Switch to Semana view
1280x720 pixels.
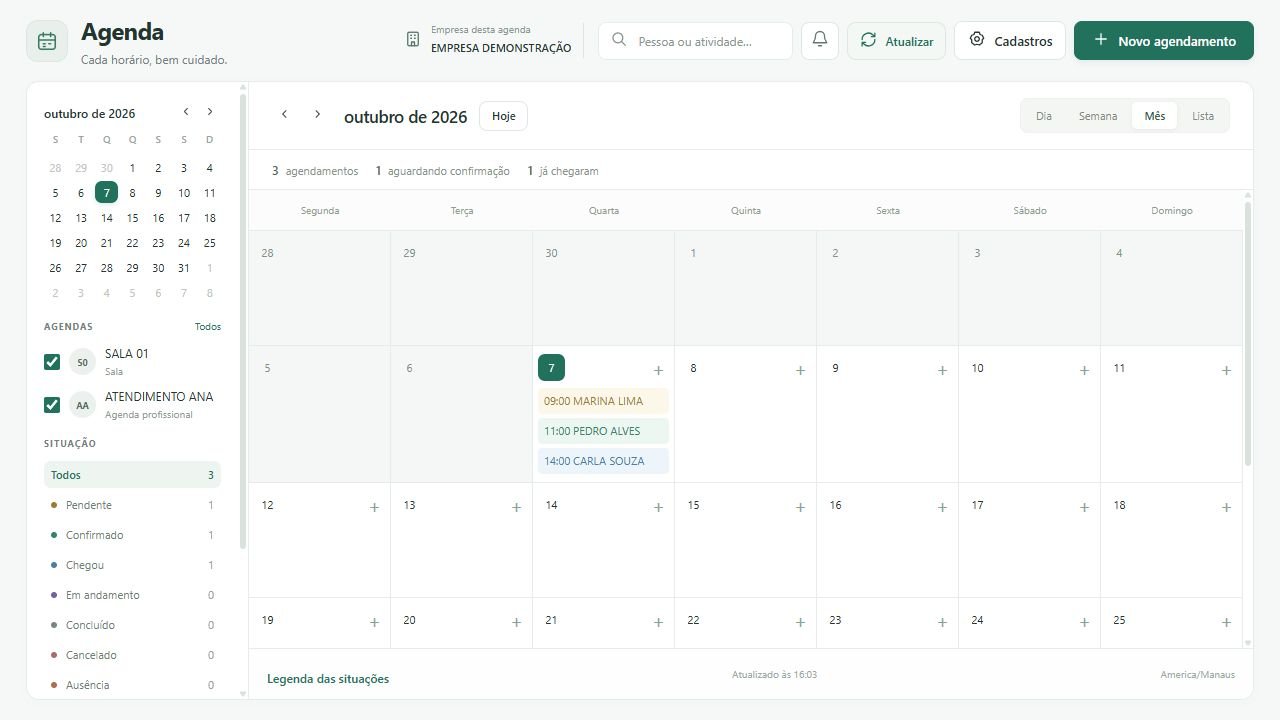click(1098, 116)
